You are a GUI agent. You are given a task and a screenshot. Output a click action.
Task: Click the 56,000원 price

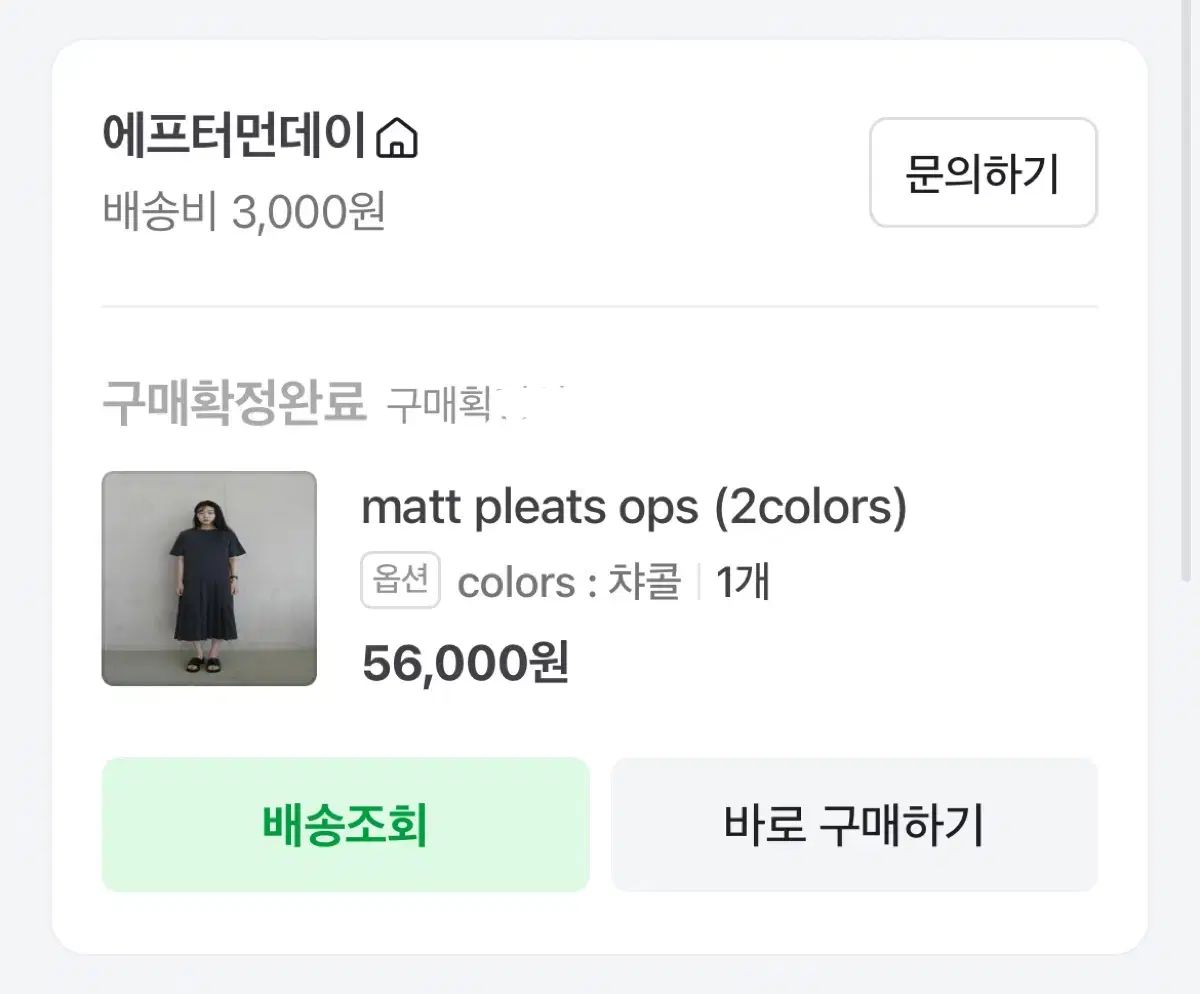[x=465, y=662]
